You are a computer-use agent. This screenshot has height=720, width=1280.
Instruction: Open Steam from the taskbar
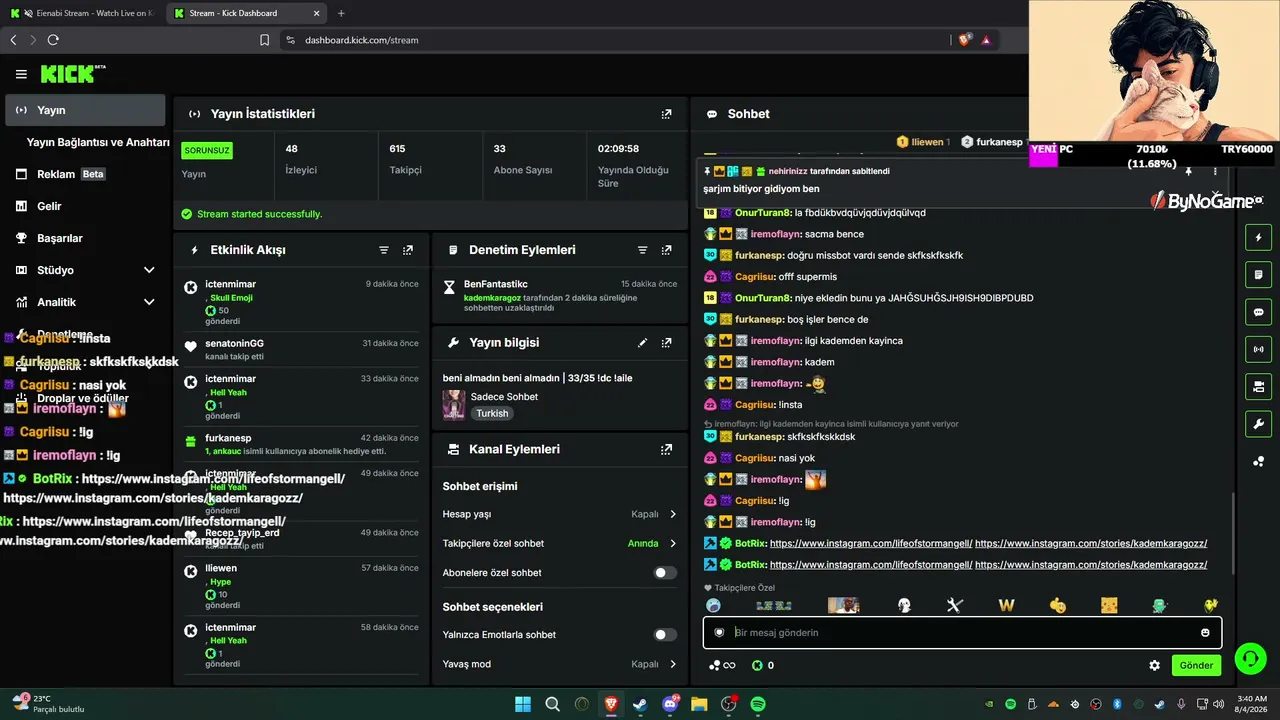[640, 704]
